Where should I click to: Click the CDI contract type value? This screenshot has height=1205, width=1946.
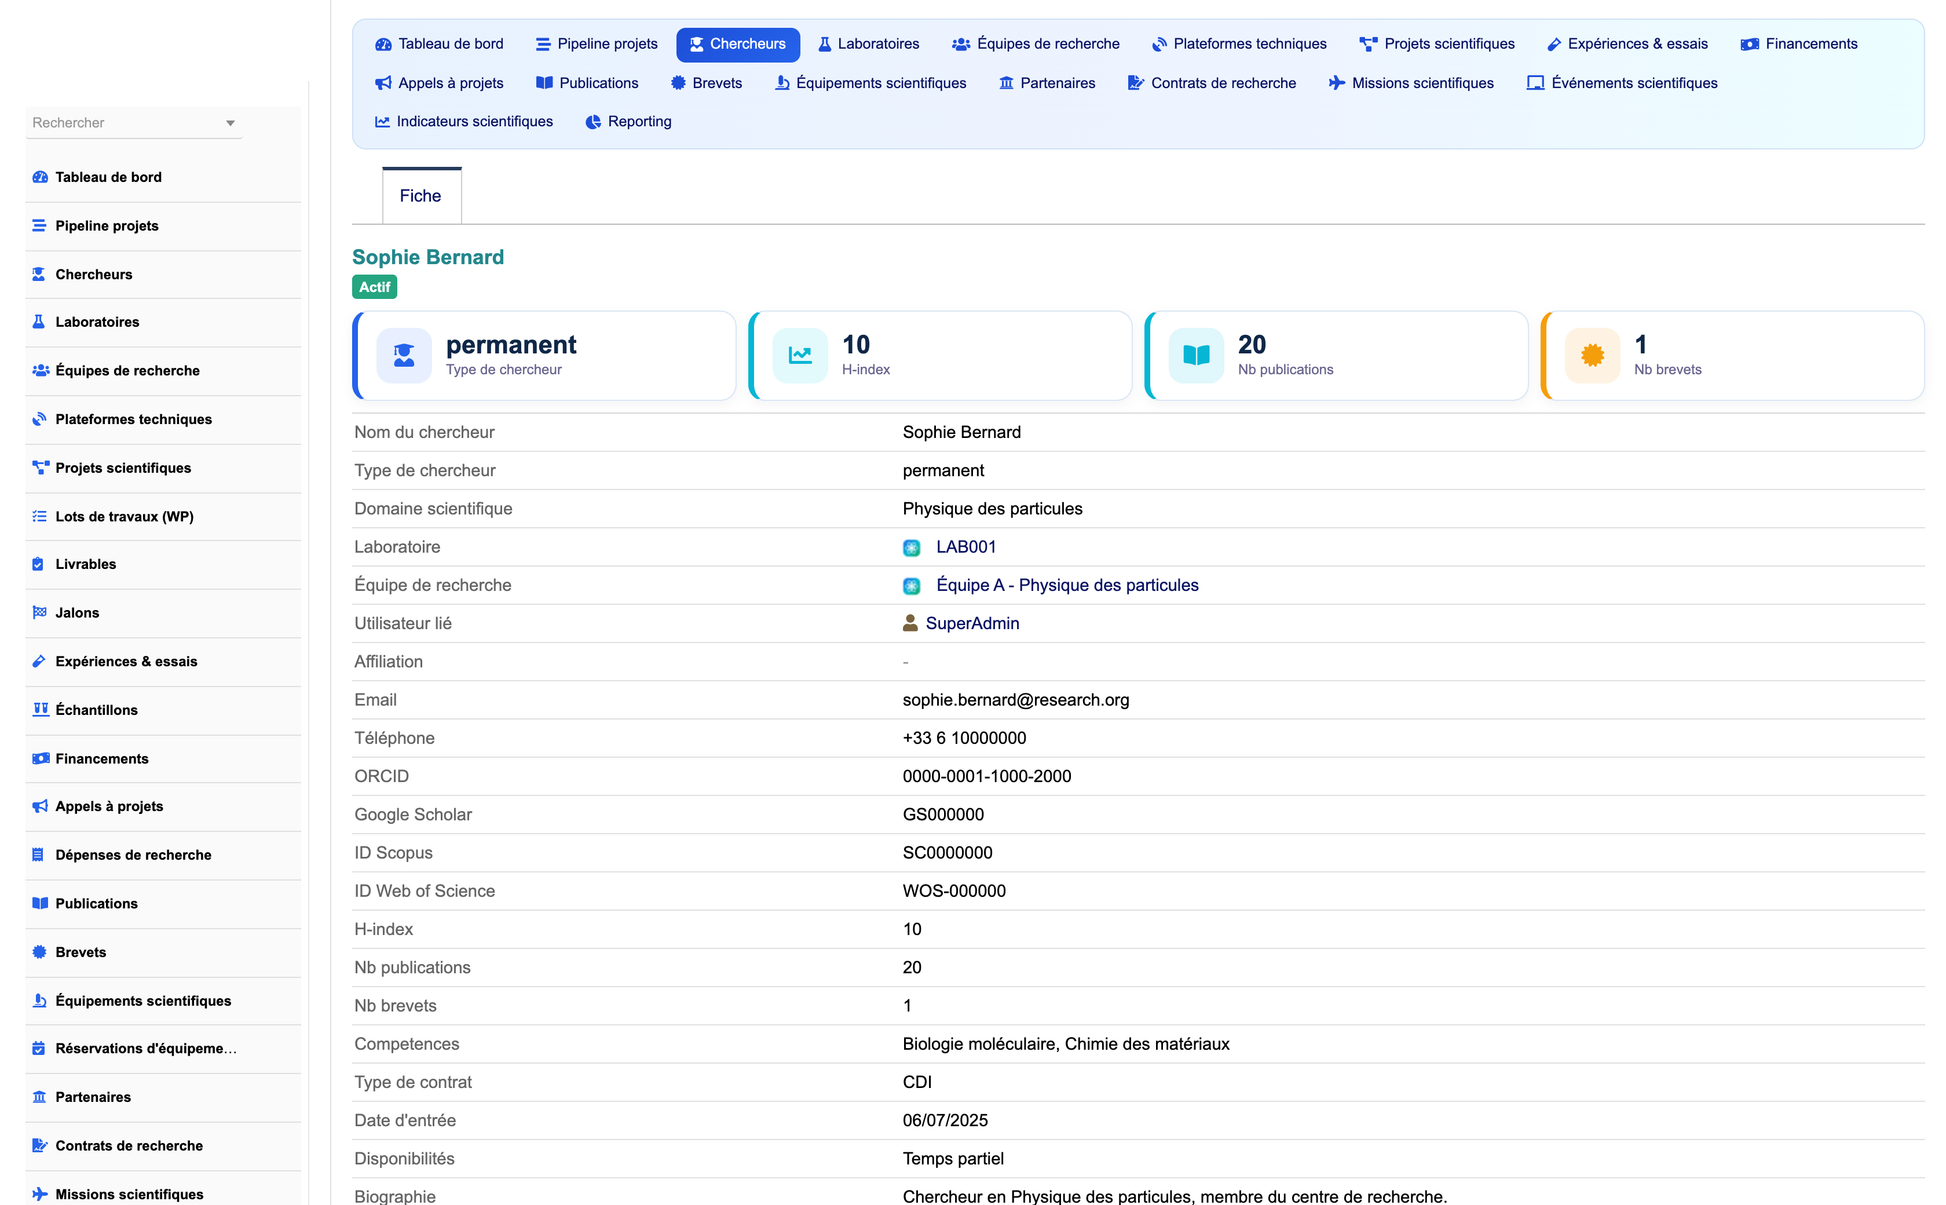(917, 1082)
